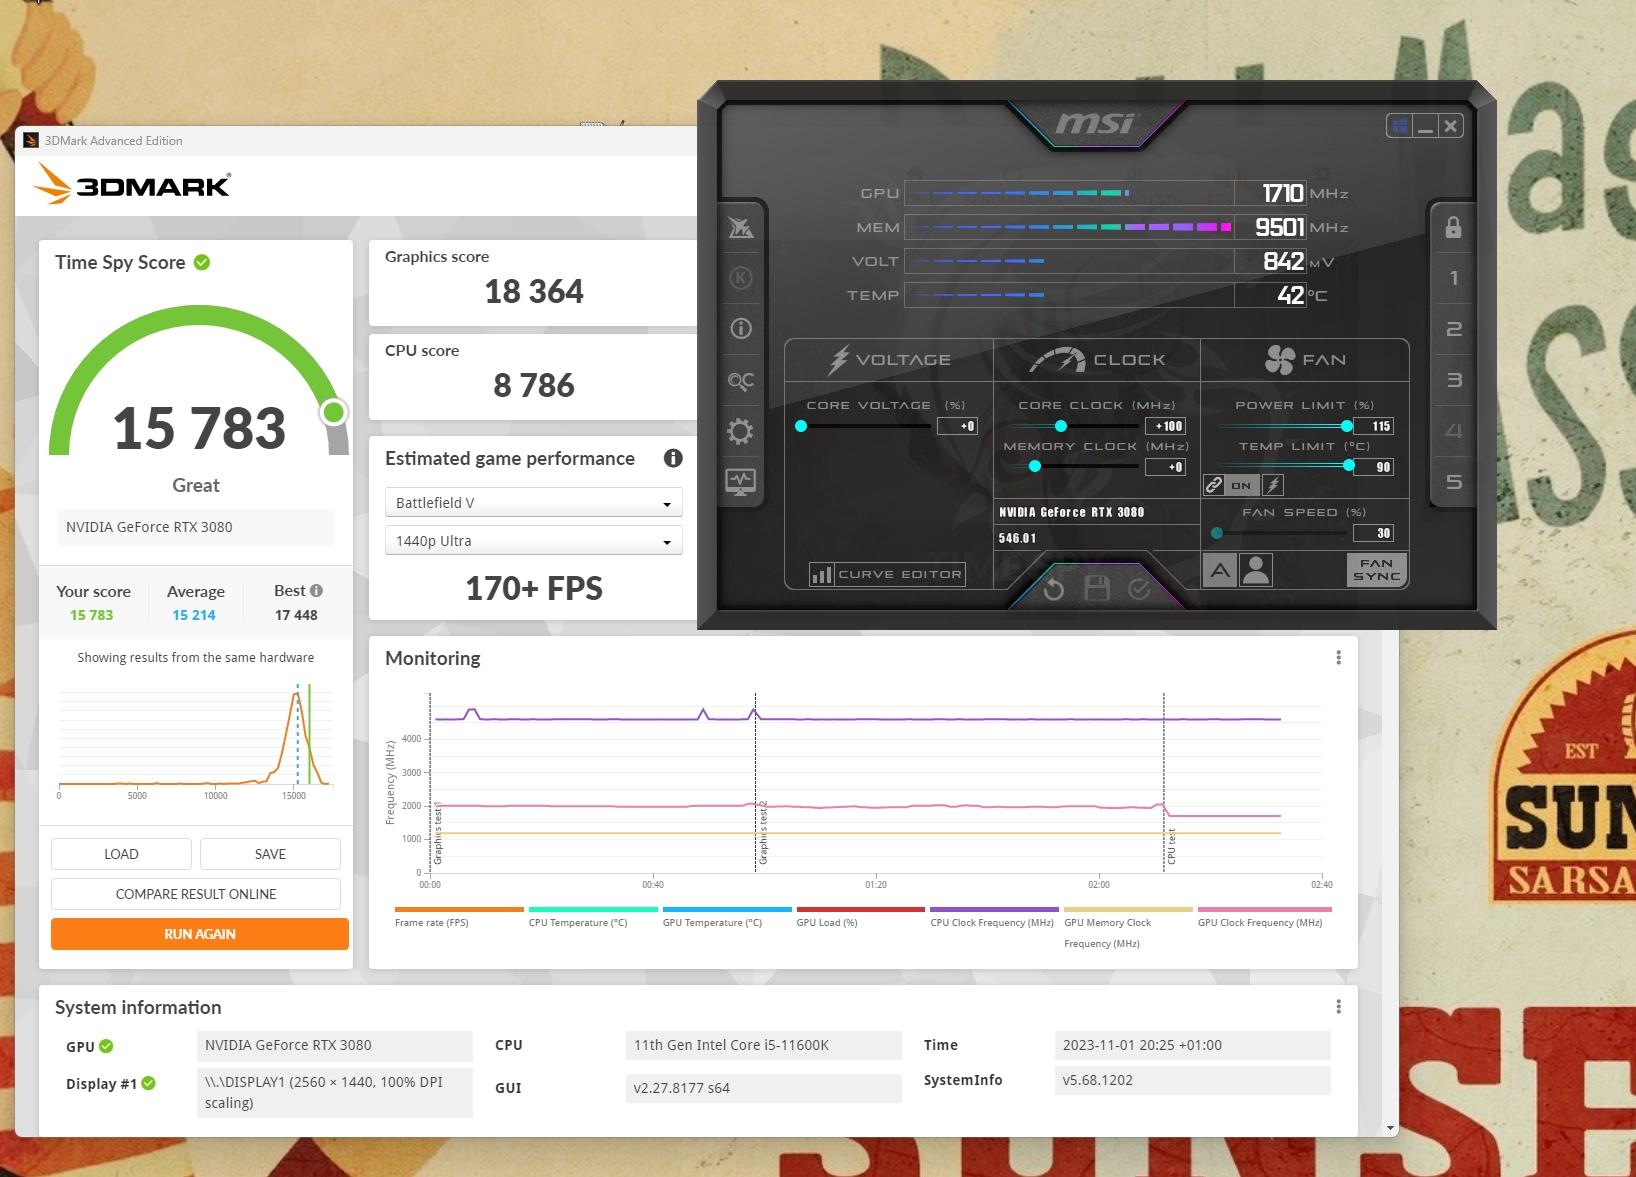The image size is (1636, 1177).
Task: Open Afterburner hardware monitor window
Action: [x=741, y=482]
